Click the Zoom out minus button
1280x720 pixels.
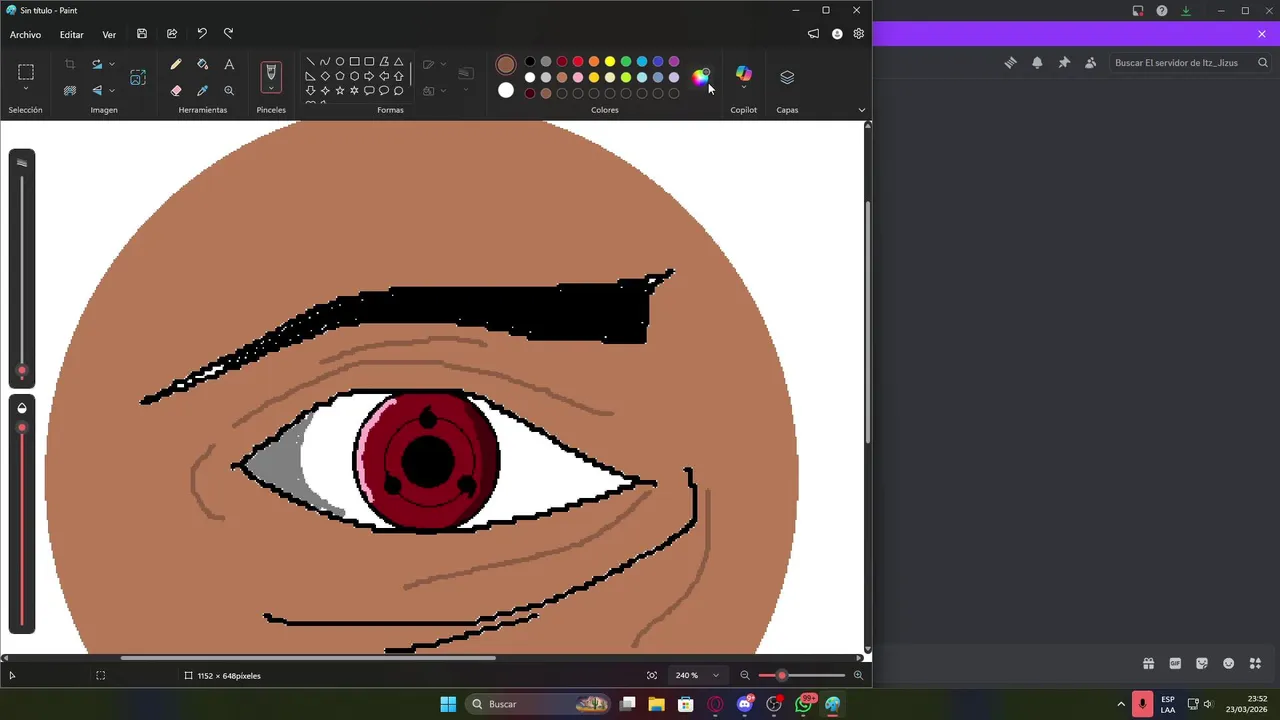[745, 675]
